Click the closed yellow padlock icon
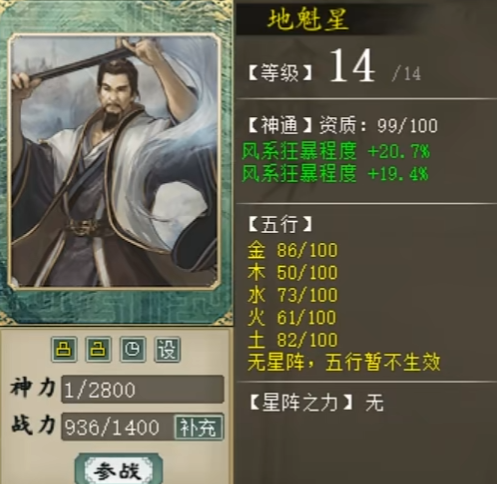This screenshot has height=484, width=497. [x=64, y=349]
